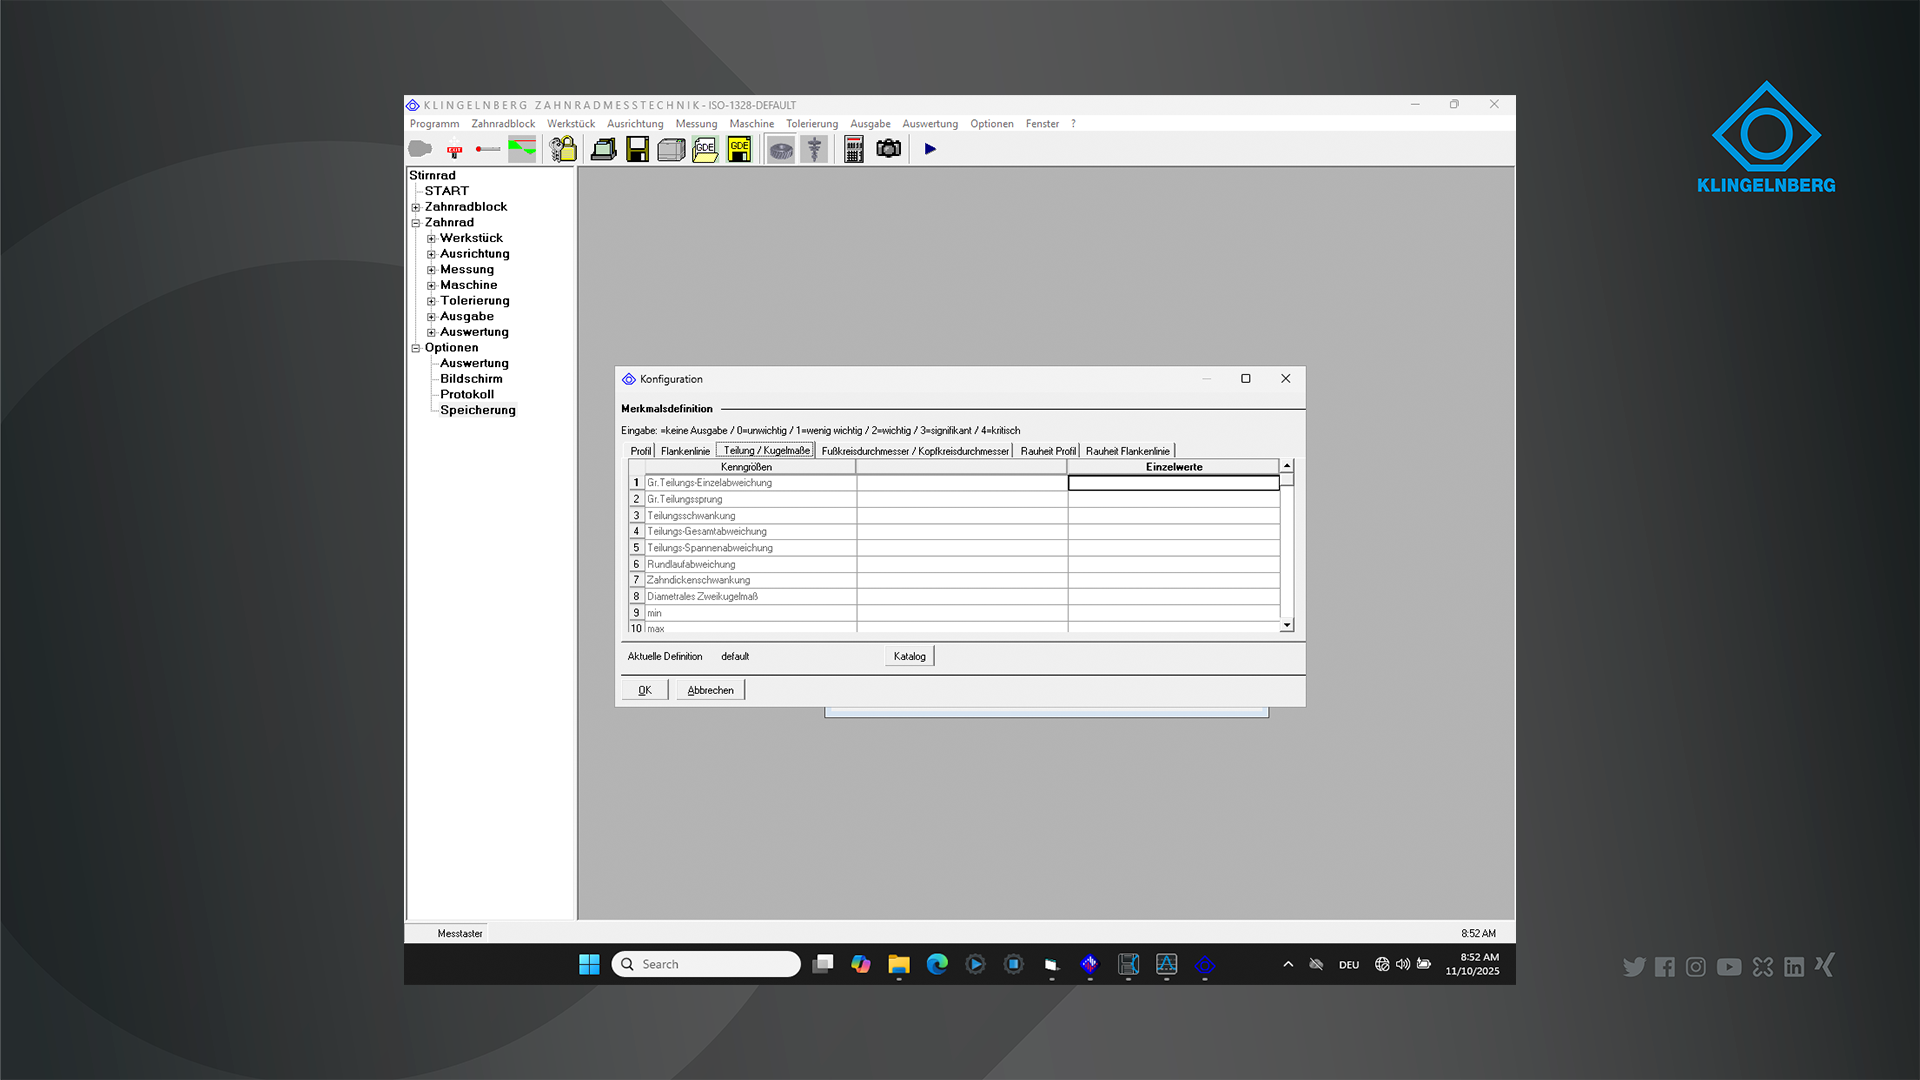The height and width of the screenshot is (1080, 1920).
Task: Open the Fenster menu
Action: click(x=1042, y=124)
